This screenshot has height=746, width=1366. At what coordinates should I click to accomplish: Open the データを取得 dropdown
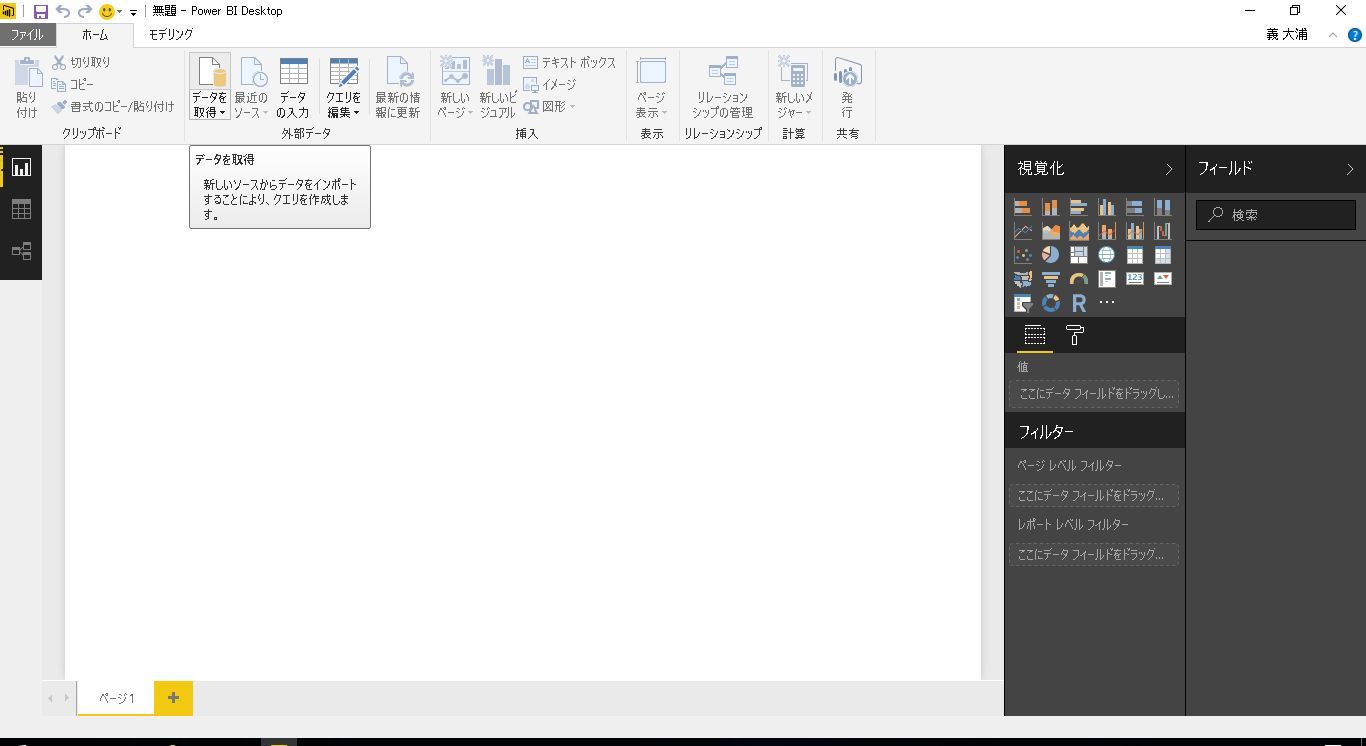[209, 87]
